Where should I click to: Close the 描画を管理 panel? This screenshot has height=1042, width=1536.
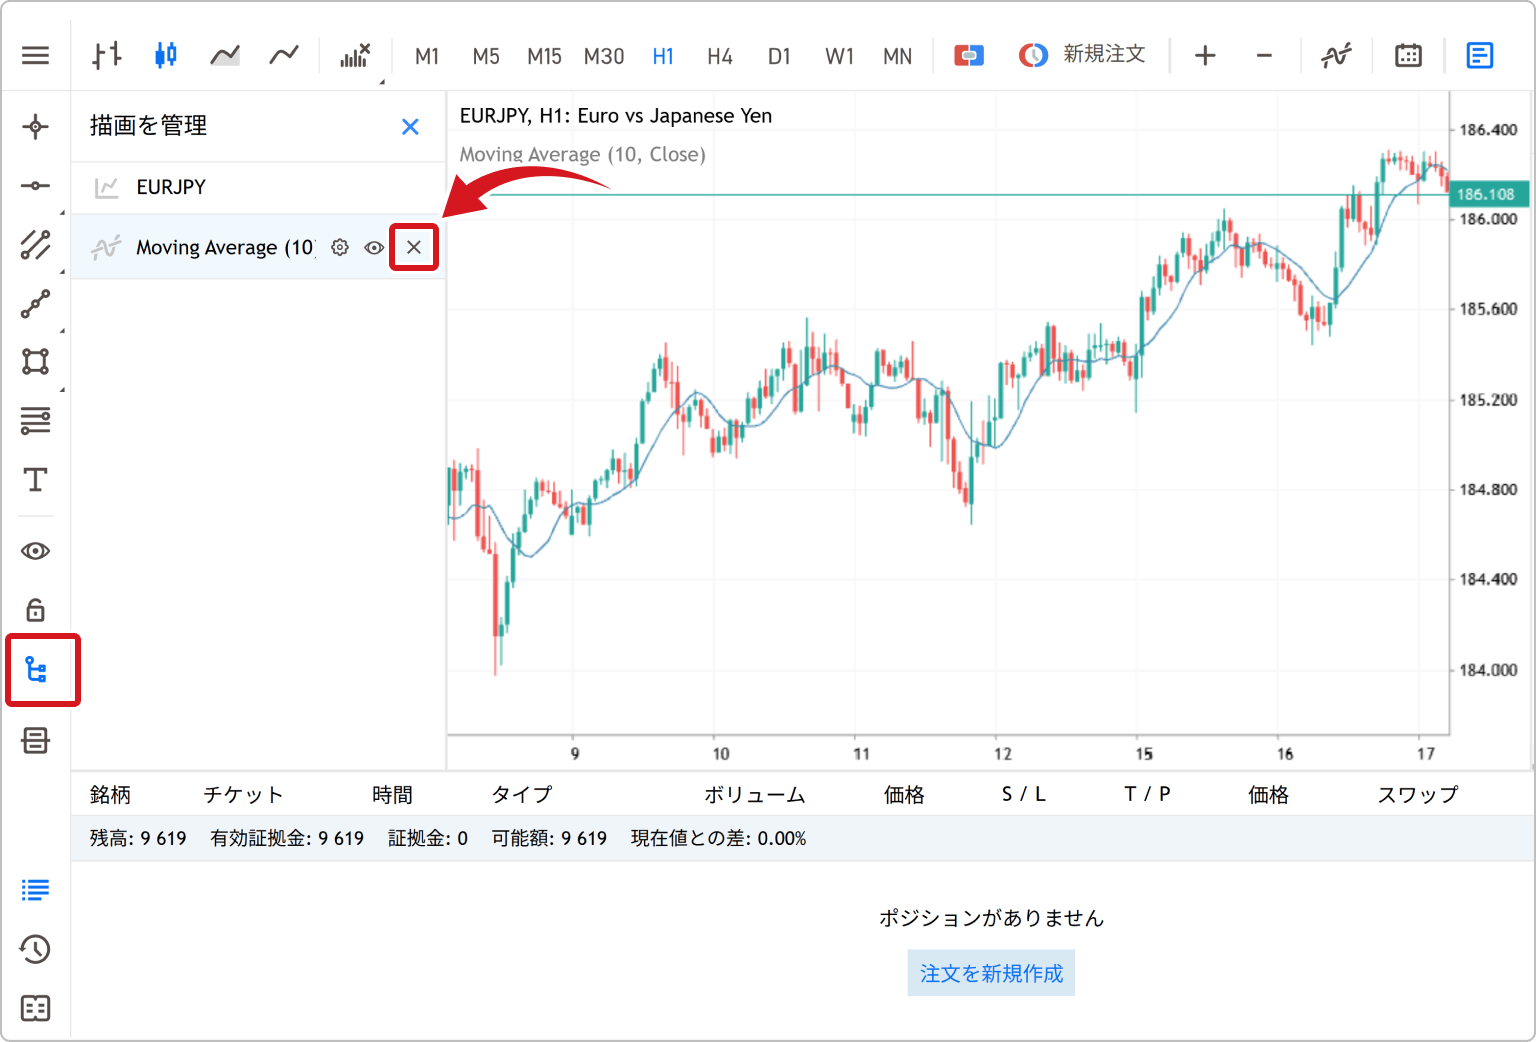[410, 127]
